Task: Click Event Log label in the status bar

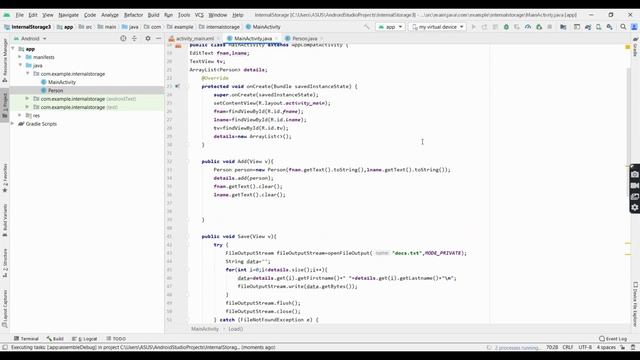Action: click(616, 339)
